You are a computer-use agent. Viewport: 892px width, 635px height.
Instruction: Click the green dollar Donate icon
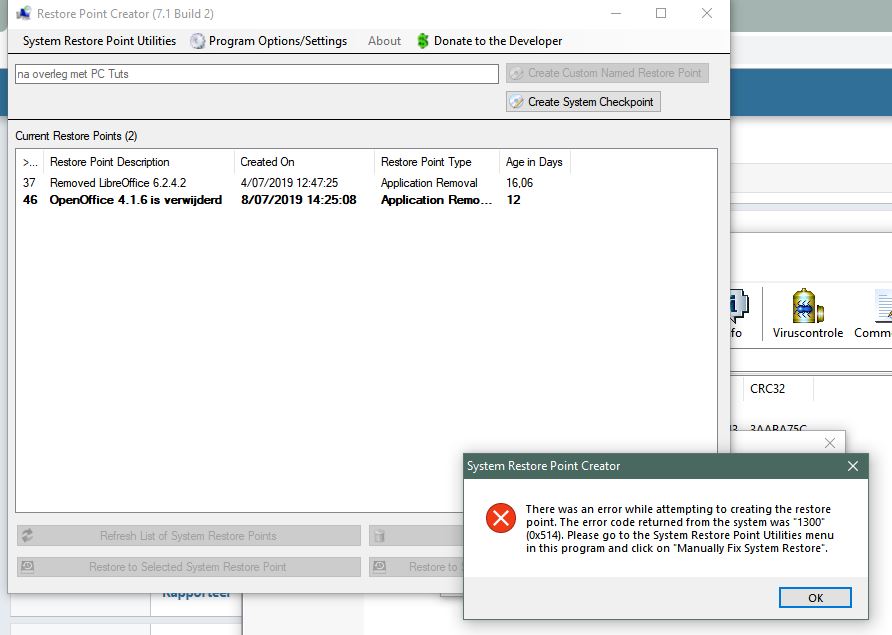pyautogui.click(x=423, y=41)
